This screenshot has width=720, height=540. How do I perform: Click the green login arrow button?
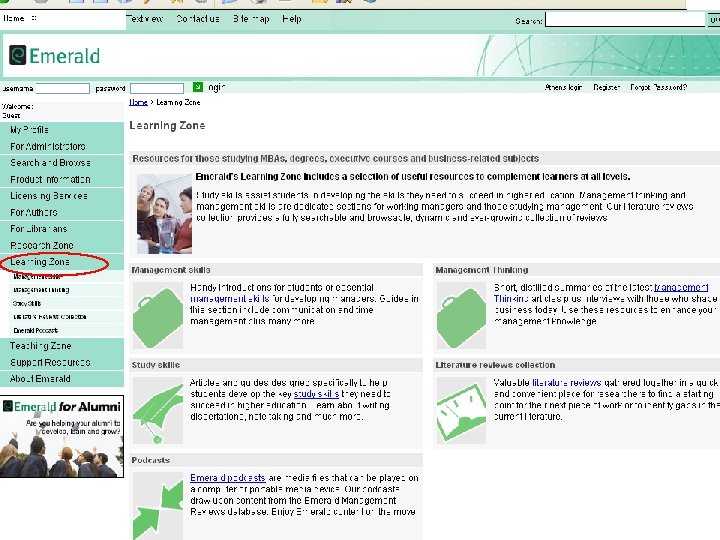[x=198, y=87]
